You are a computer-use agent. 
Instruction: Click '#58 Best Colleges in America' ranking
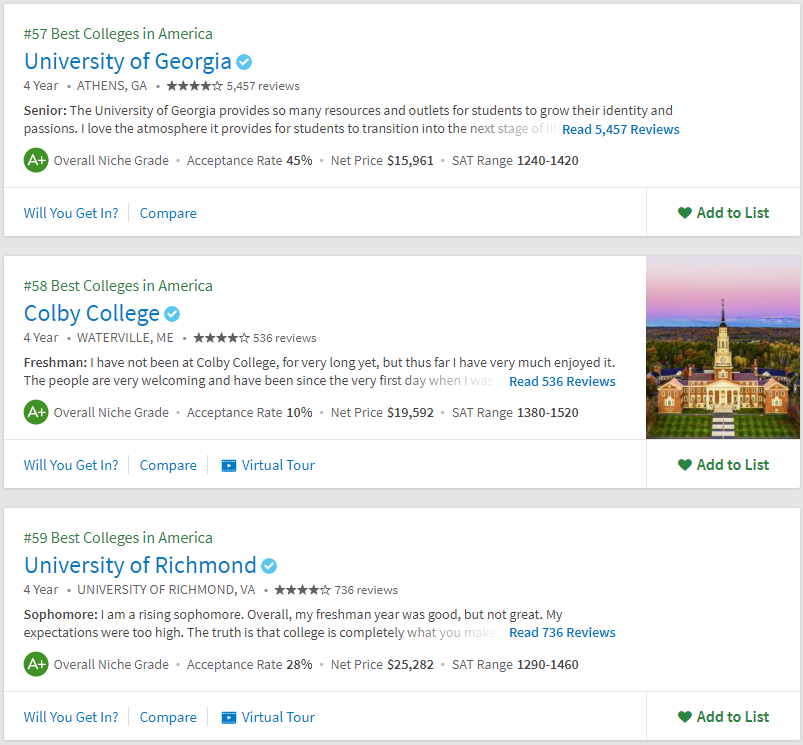point(118,286)
